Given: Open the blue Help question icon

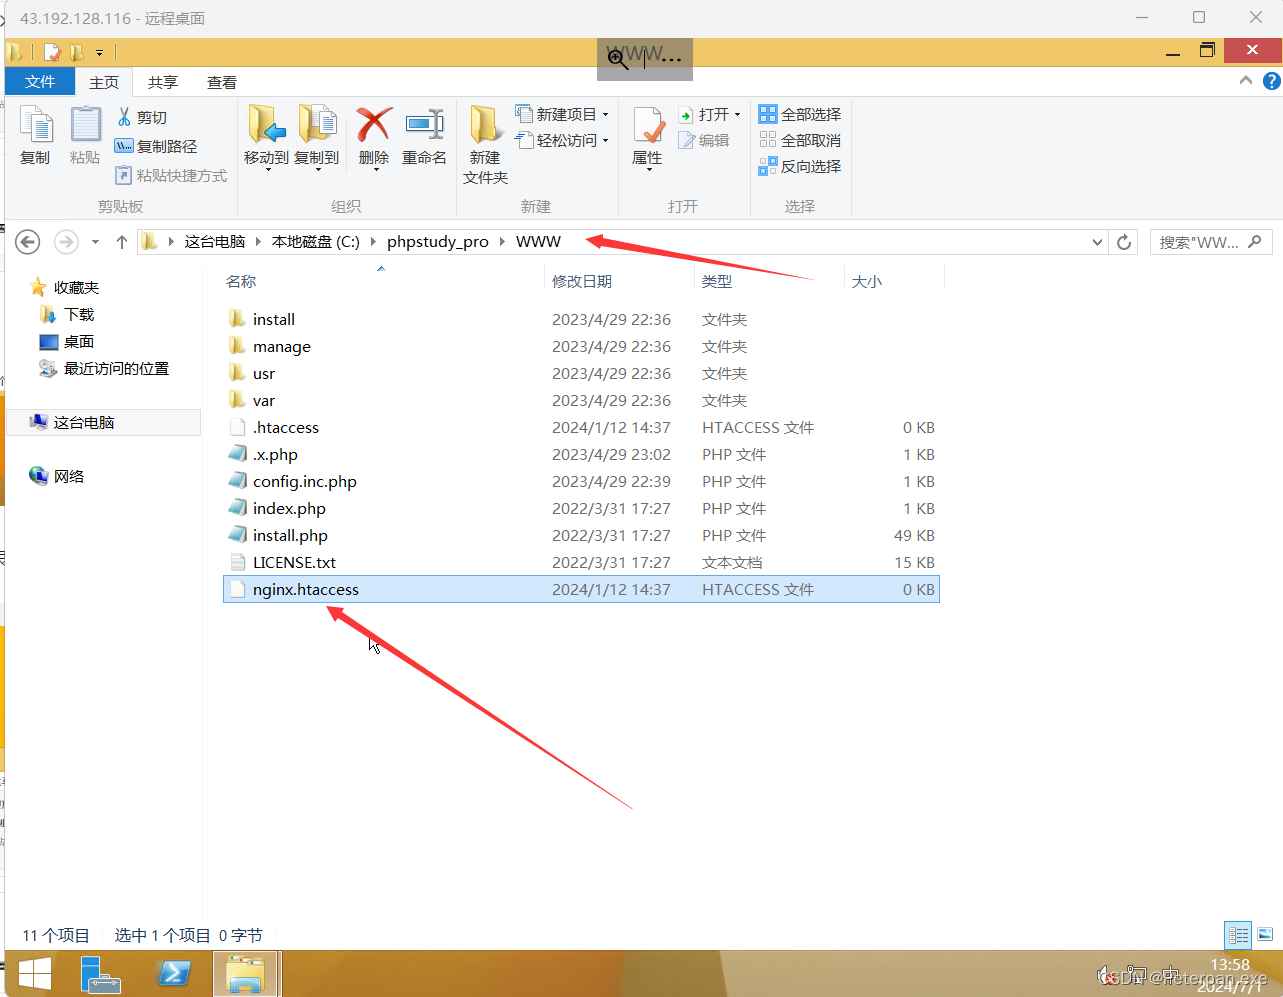Looking at the screenshot, I should pyautogui.click(x=1272, y=81).
